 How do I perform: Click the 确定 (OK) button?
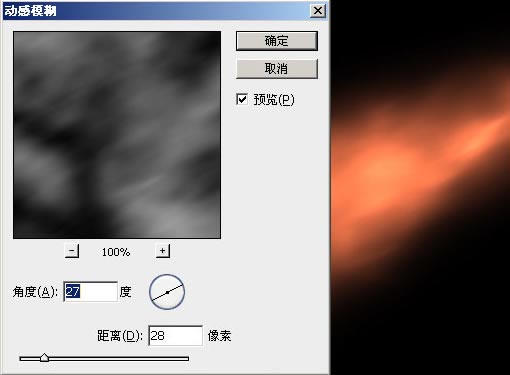click(277, 41)
